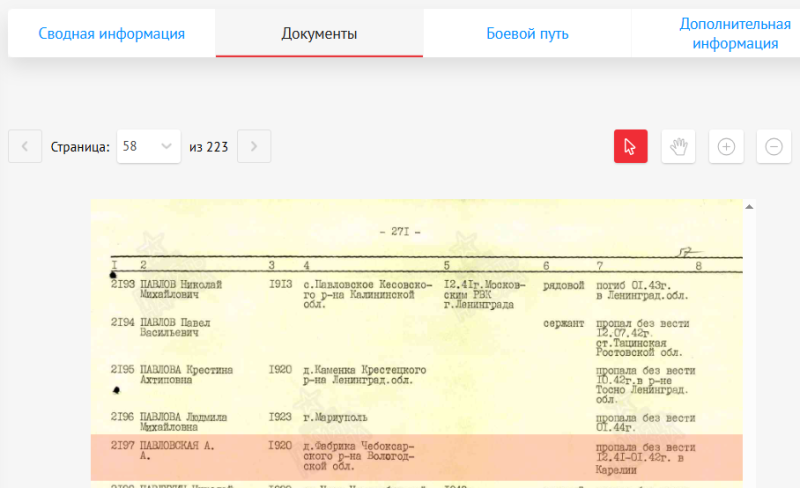
Task: Click record 2194 ПАВЛОВ Павел Васильевич
Action: pos(180,330)
